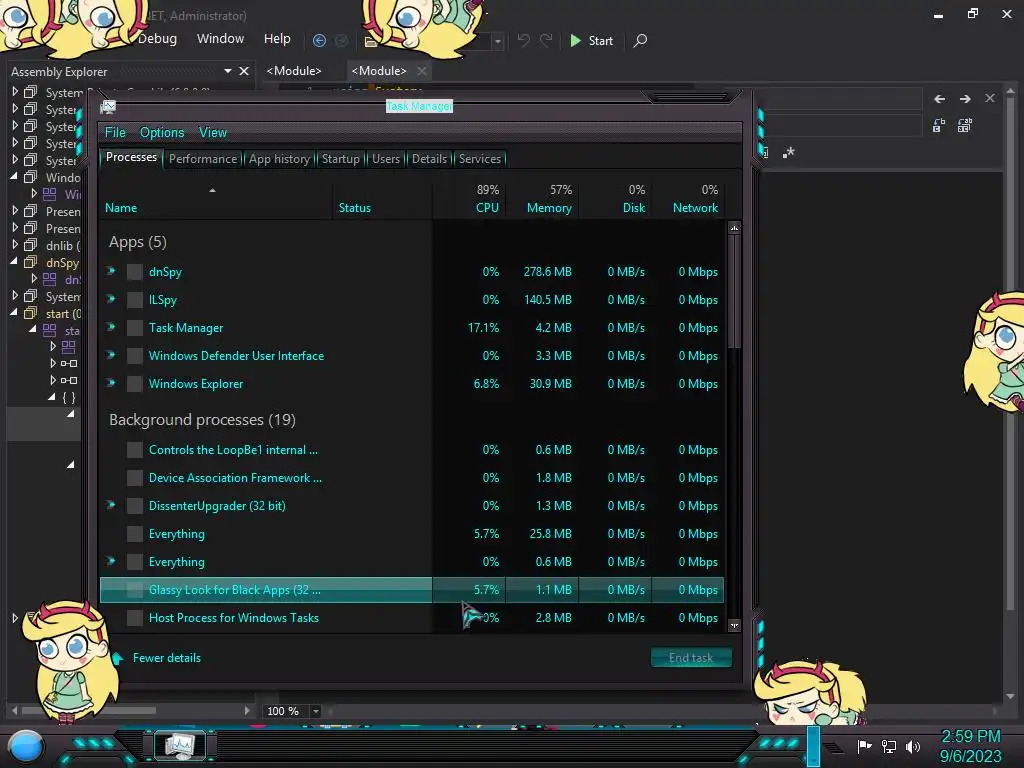Click the Host Process for Windows Tasks icon
This screenshot has width=1024, height=768.
(x=135, y=618)
